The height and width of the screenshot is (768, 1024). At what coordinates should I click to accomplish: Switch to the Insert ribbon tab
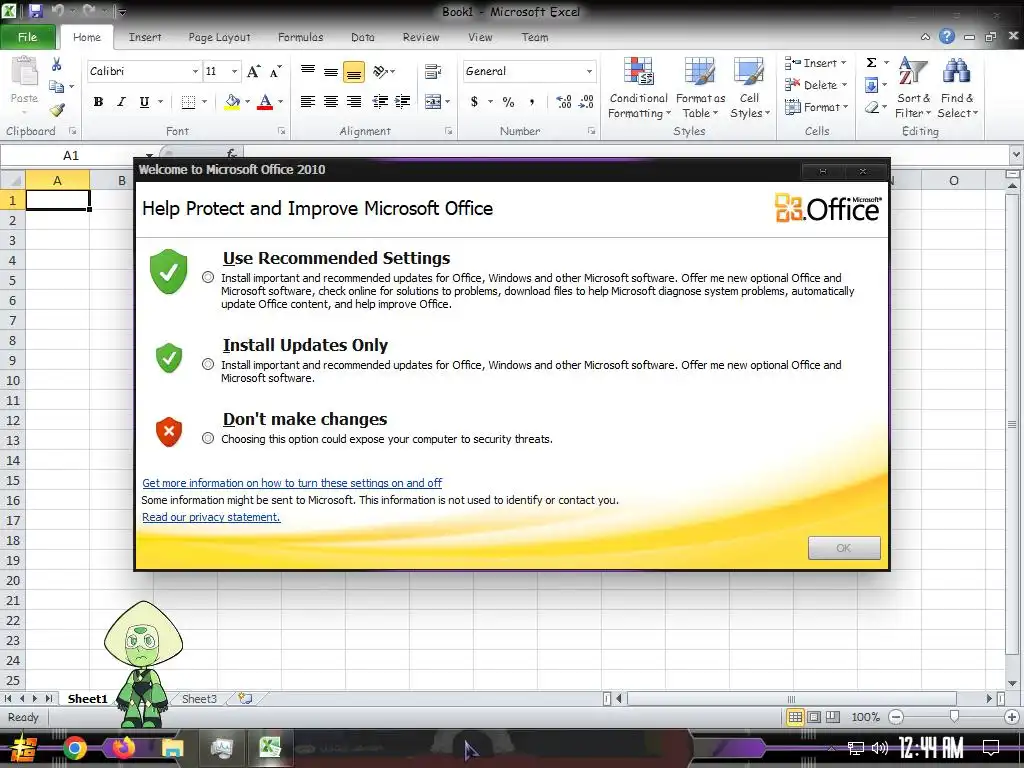[x=145, y=37]
